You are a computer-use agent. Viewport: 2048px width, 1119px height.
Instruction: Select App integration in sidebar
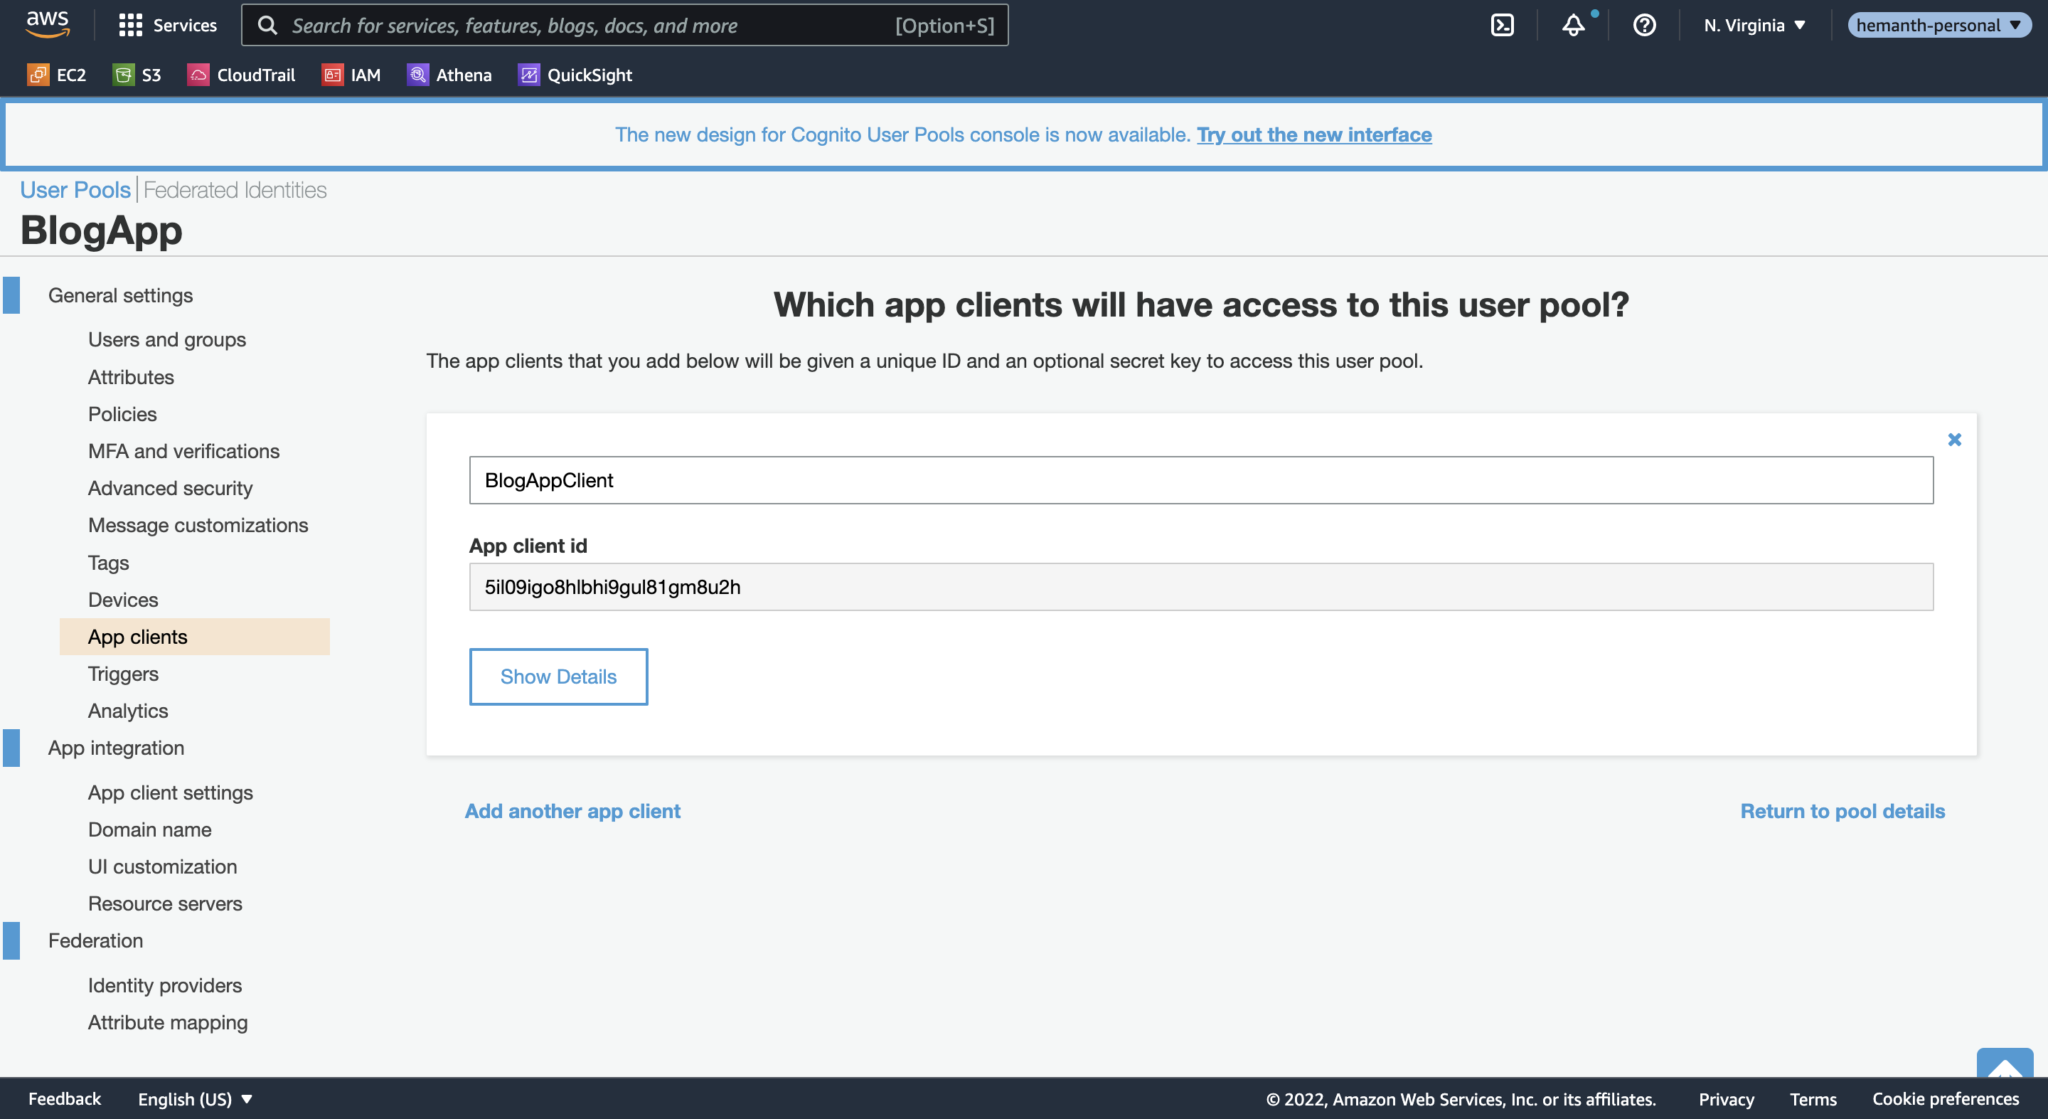coord(116,748)
